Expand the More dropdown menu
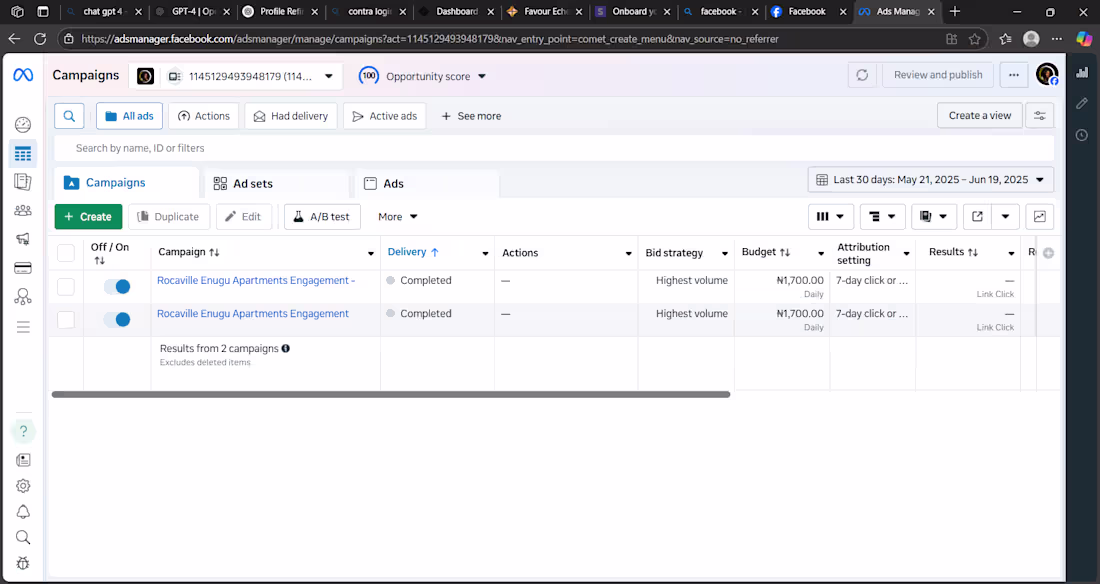This screenshot has height=584, width=1100. [398, 217]
